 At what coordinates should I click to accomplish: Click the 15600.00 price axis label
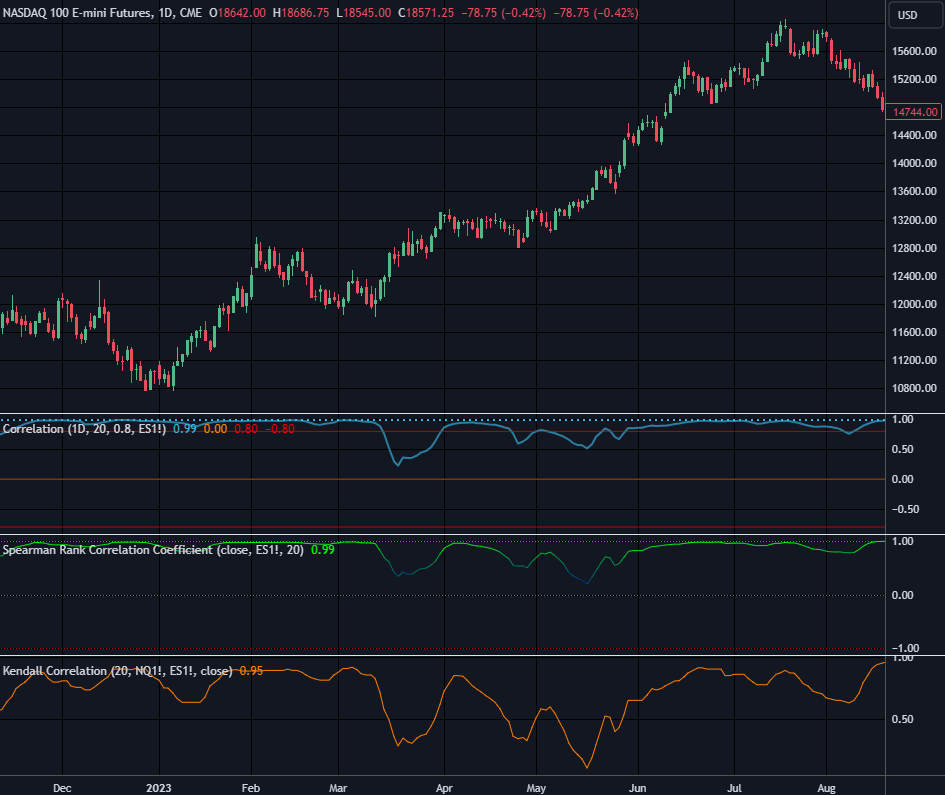(914, 51)
